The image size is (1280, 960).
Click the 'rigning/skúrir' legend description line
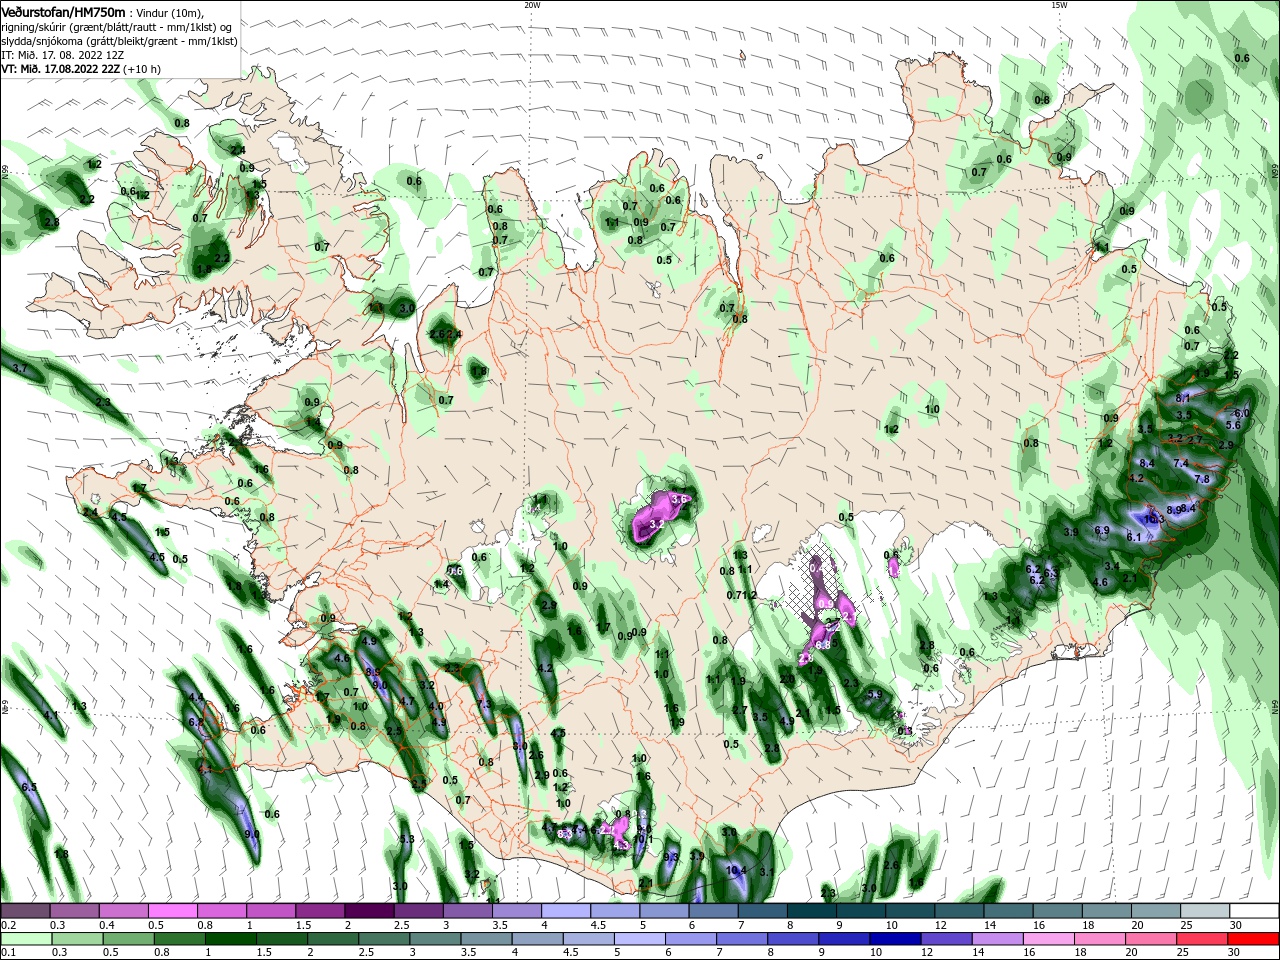tap(117, 27)
